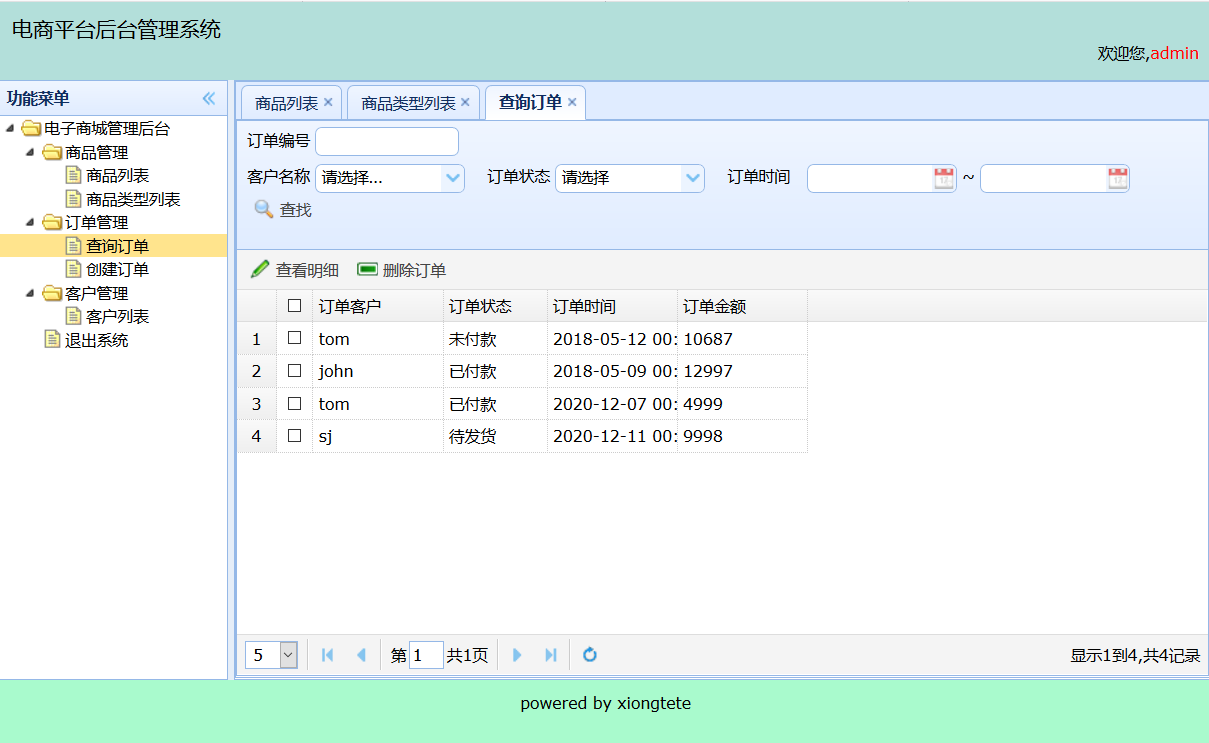Select cell with amount 12997
Screen dimensions: 1209x743
[x=742, y=371]
